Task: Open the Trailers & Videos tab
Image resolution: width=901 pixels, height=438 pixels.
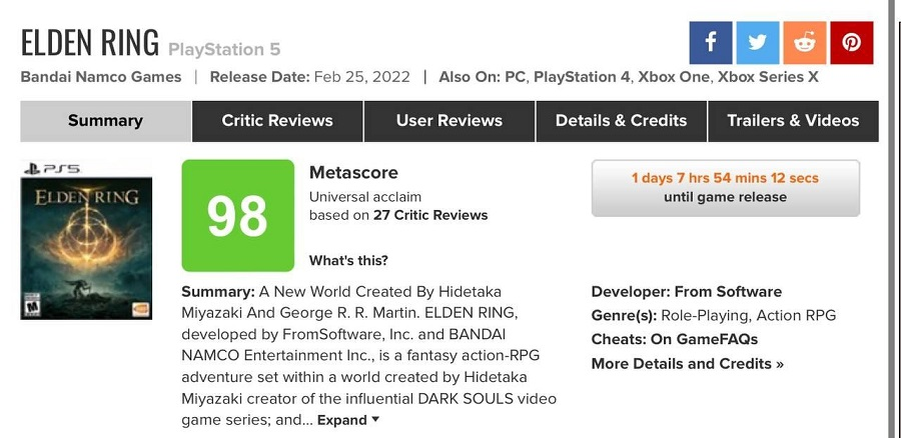Action: pos(793,121)
